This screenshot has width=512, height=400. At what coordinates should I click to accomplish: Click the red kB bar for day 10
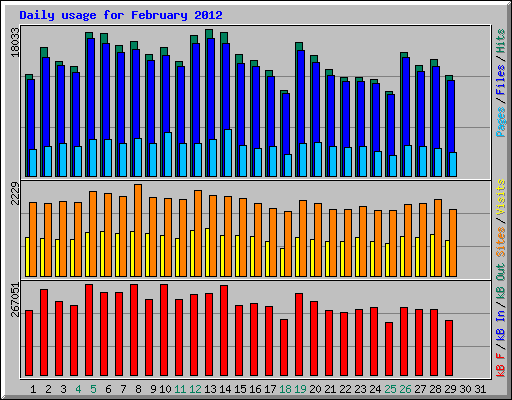pyautogui.click(x=164, y=330)
